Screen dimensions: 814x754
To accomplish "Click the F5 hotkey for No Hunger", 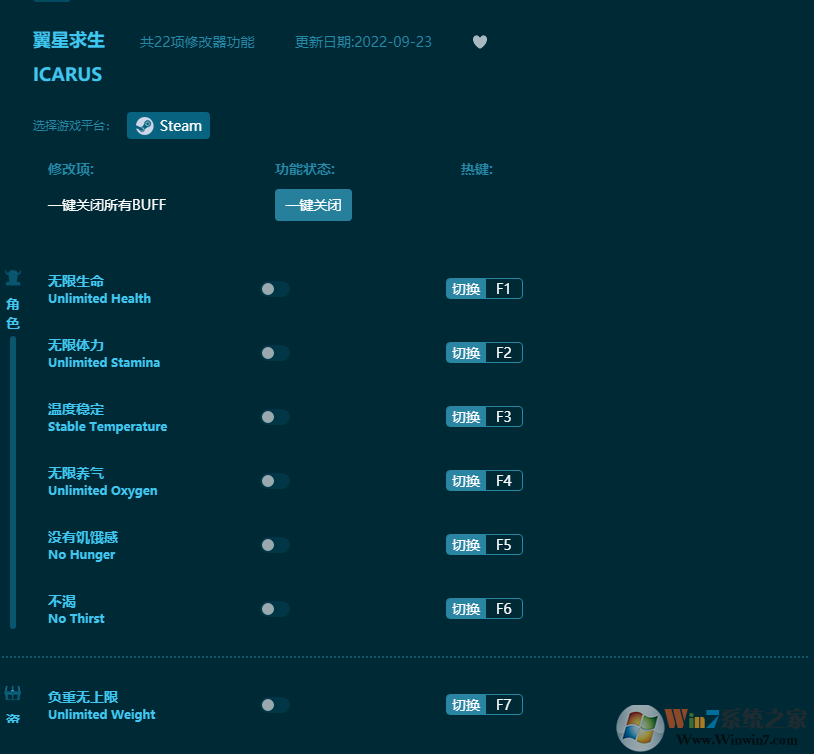I will pos(504,544).
